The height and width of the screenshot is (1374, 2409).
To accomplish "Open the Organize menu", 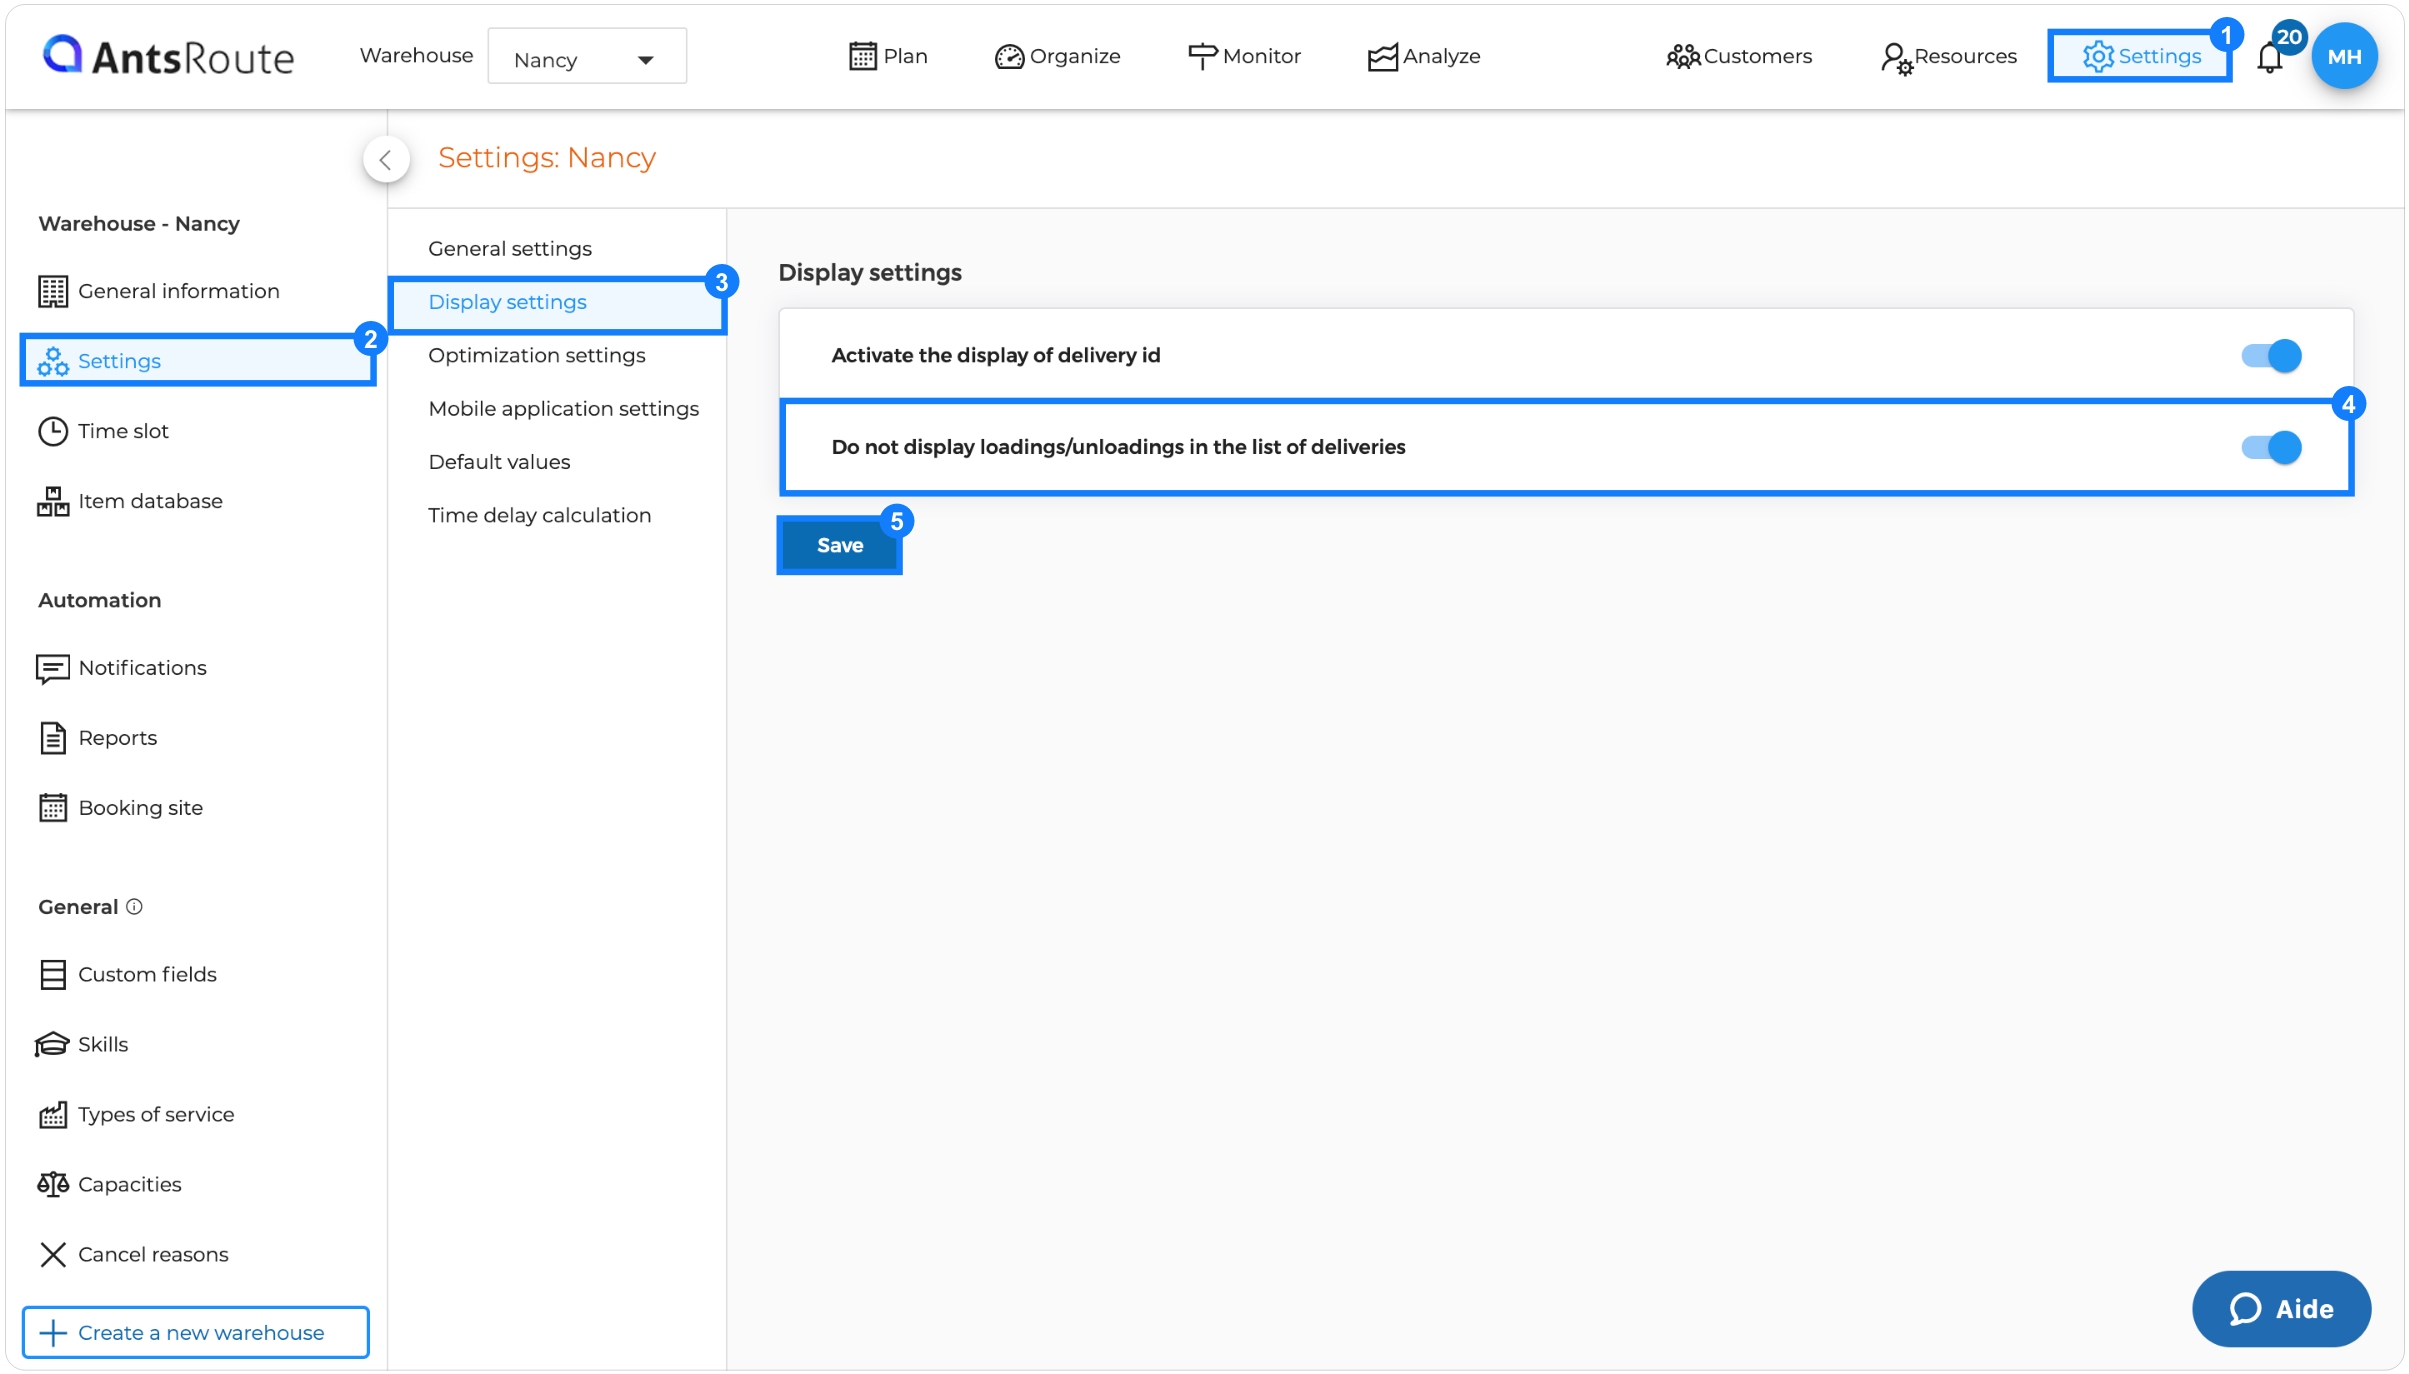I will (x=1057, y=56).
